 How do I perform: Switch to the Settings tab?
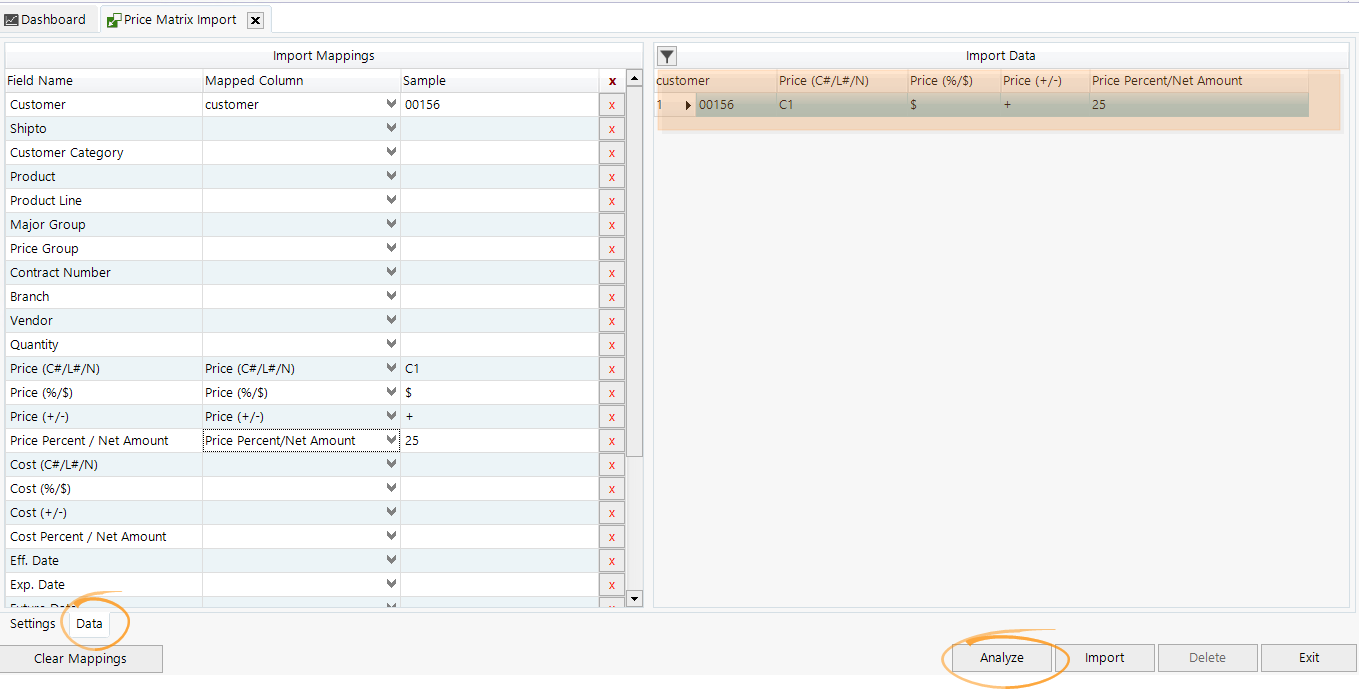[x=32, y=623]
